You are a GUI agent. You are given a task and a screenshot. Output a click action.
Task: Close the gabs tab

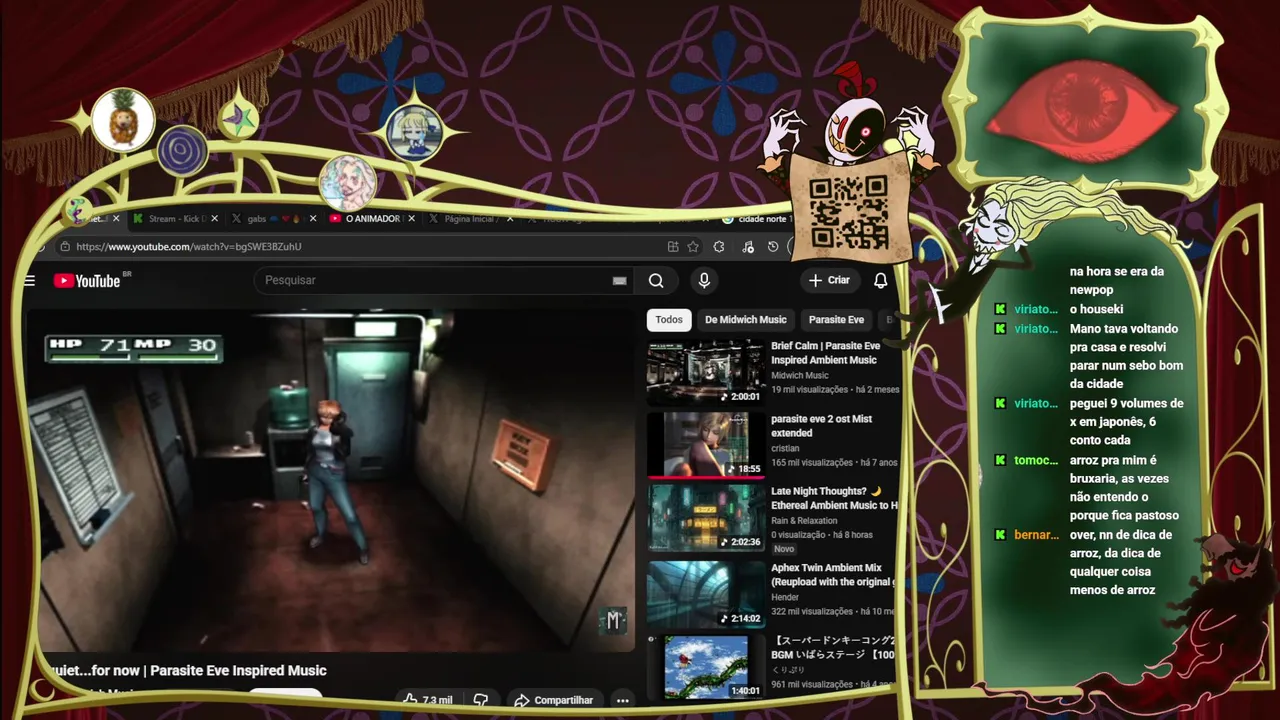(313, 218)
